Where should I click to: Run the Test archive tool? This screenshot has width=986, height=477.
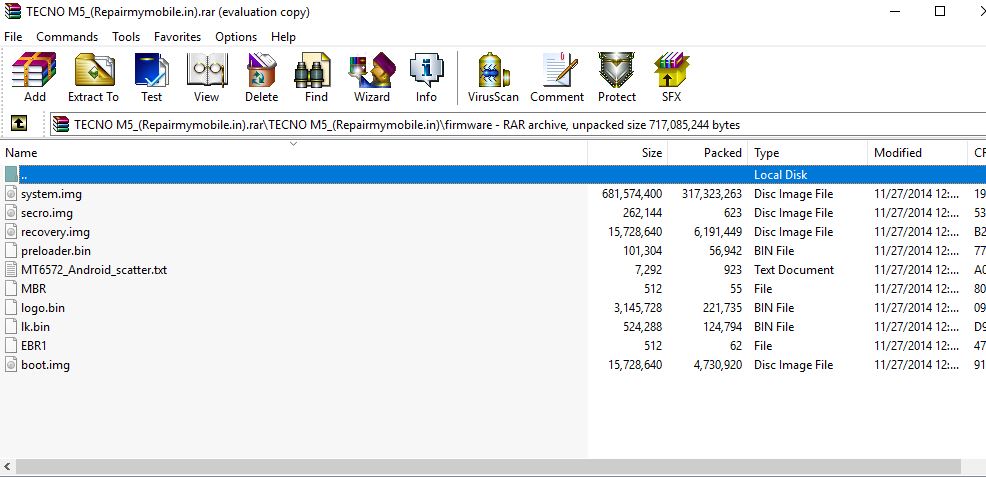tap(151, 78)
